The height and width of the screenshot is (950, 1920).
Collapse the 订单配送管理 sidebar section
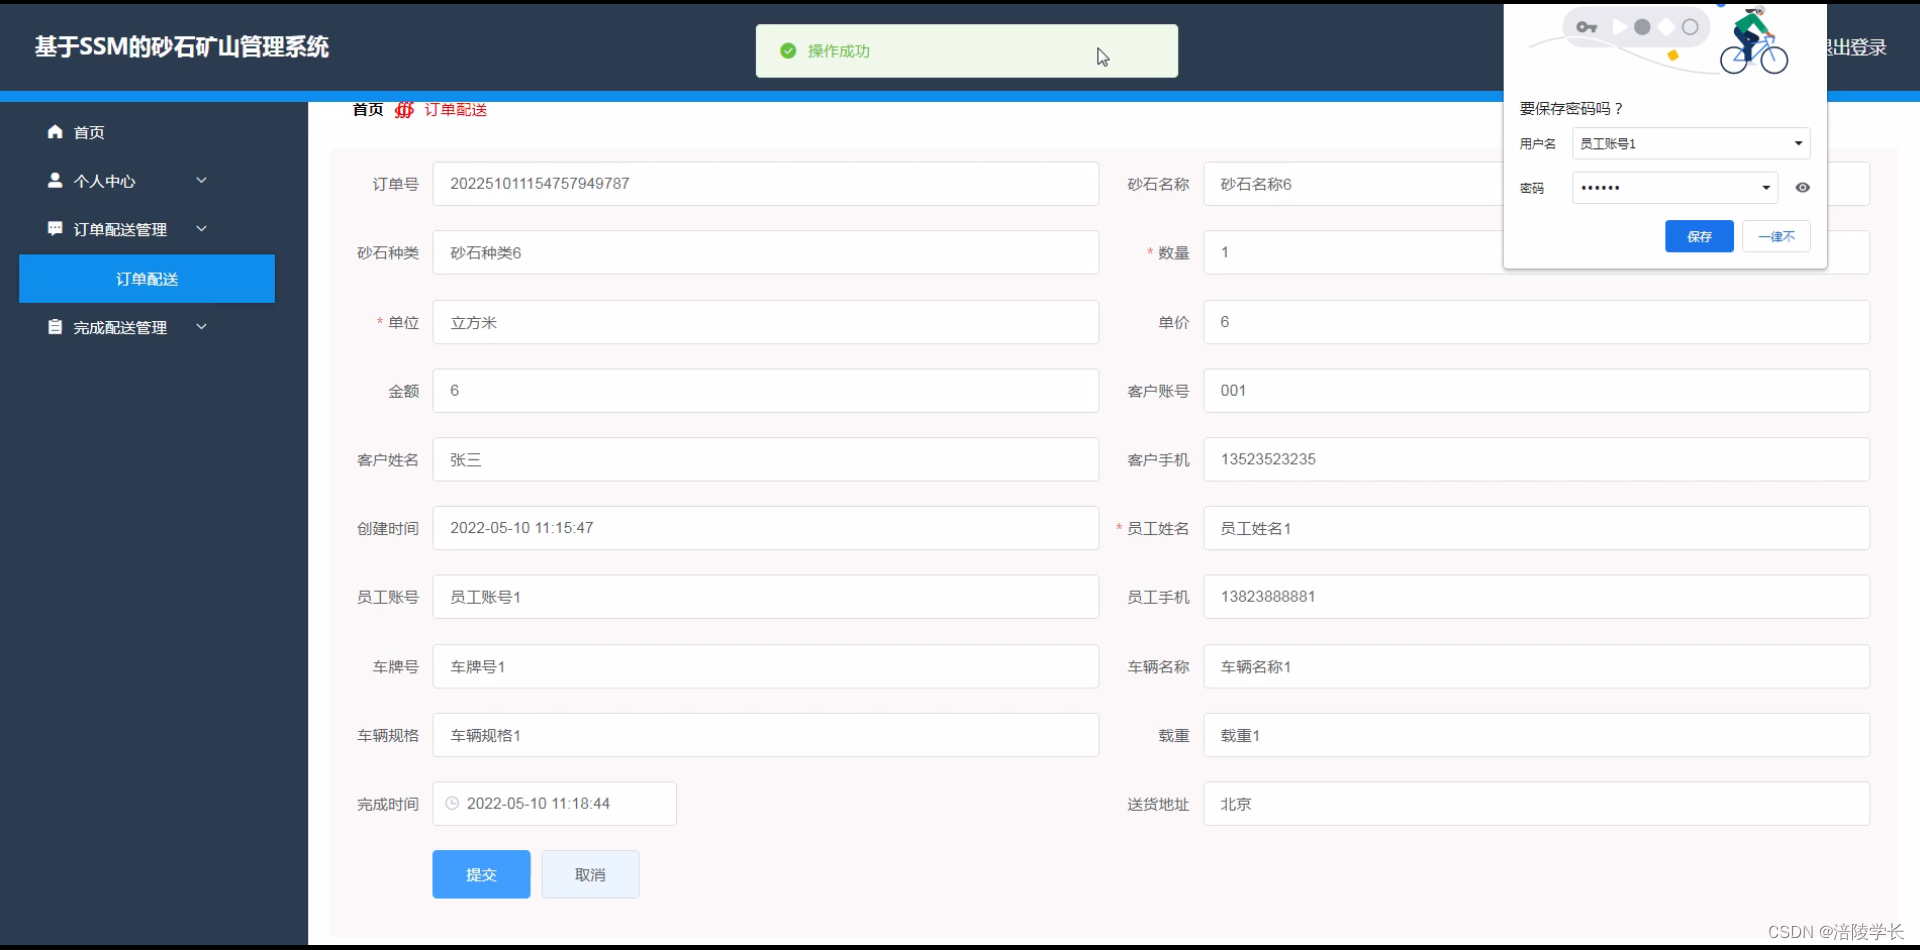[x=201, y=228]
